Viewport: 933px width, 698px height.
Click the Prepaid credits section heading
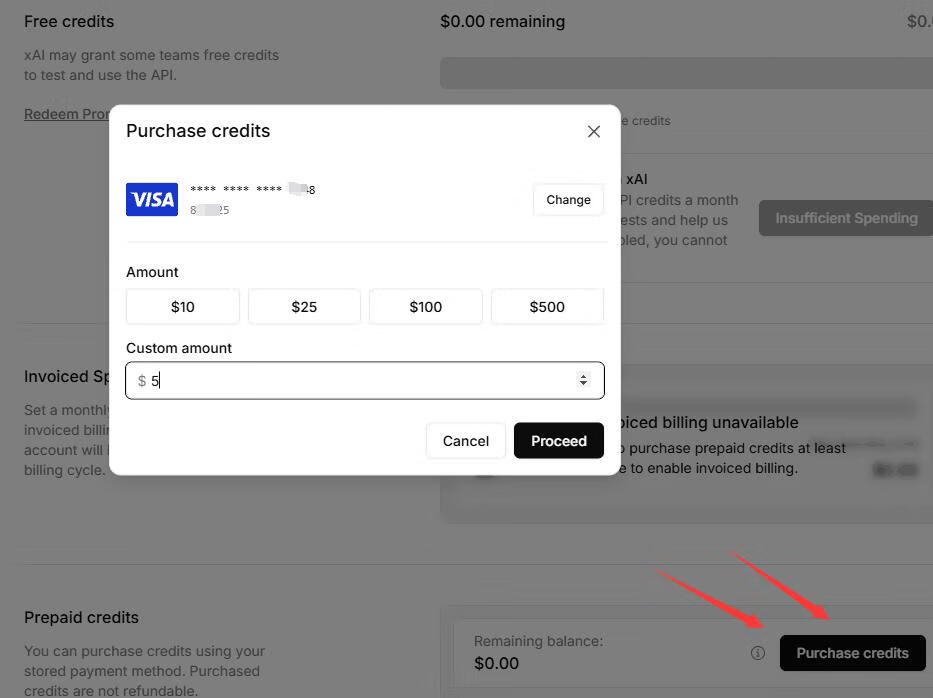click(x=81, y=617)
